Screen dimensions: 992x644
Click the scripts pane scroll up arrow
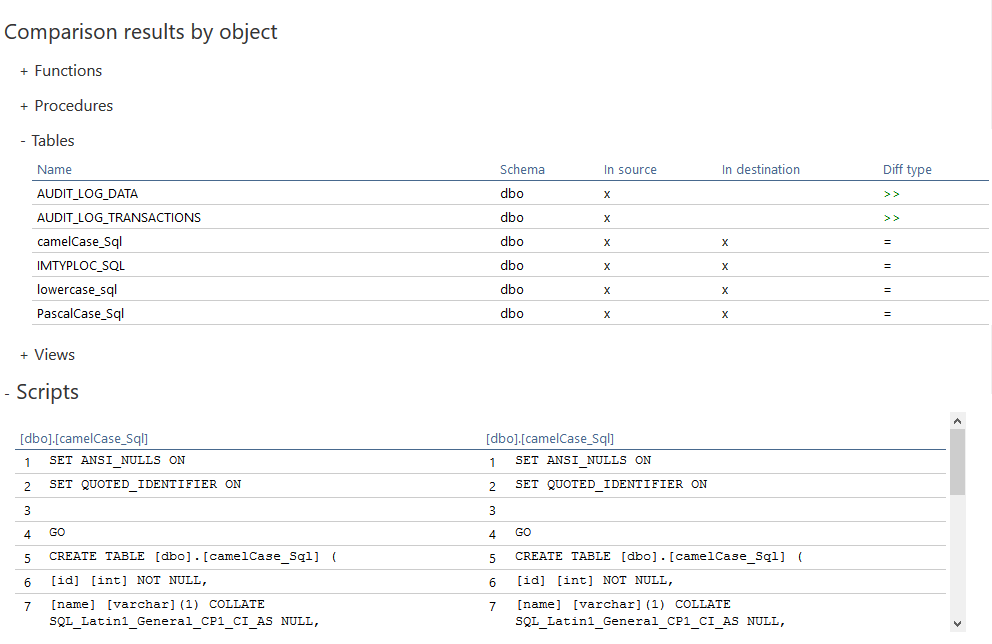(957, 421)
